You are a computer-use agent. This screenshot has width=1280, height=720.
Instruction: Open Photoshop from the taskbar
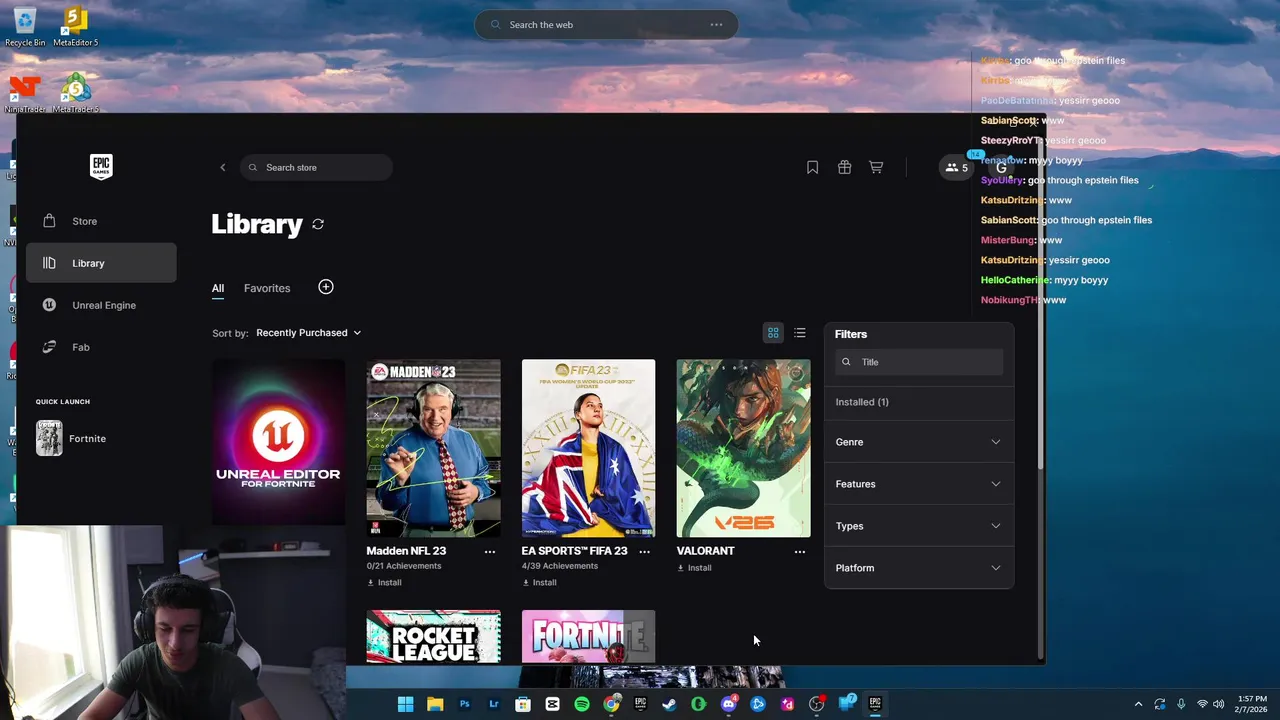point(464,704)
